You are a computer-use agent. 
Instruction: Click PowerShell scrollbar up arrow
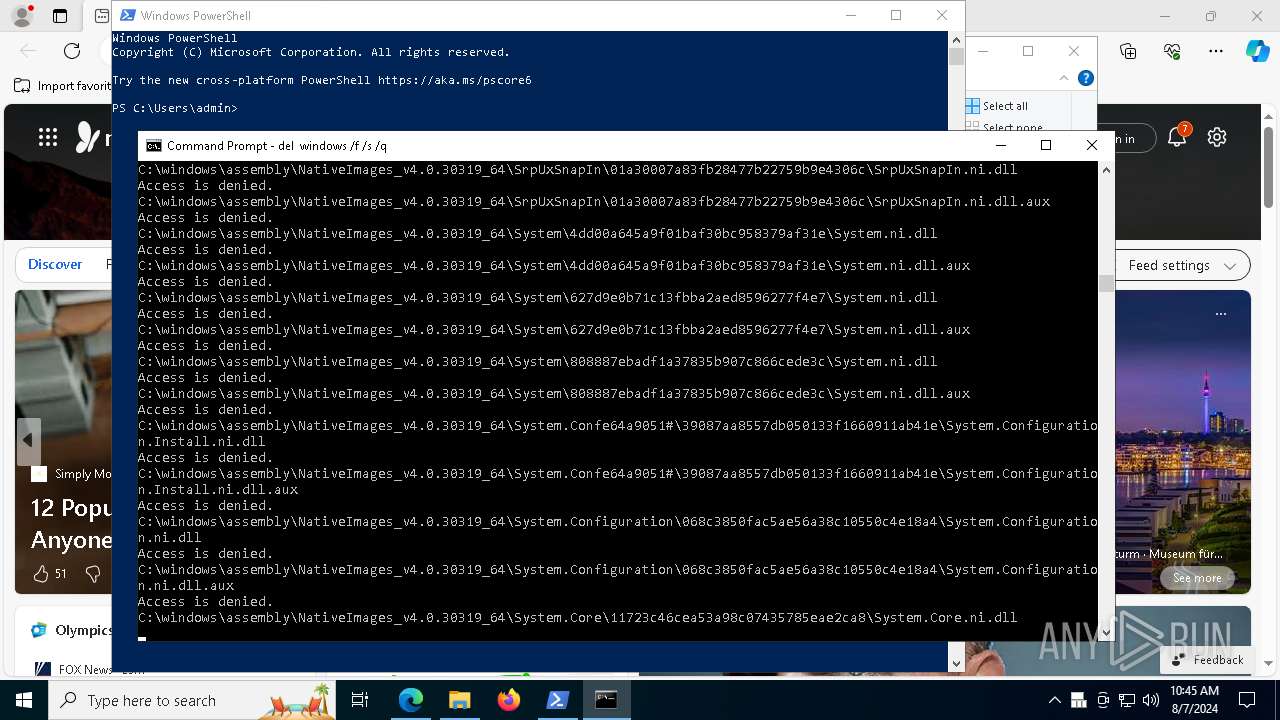pyautogui.click(x=956, y=40)
